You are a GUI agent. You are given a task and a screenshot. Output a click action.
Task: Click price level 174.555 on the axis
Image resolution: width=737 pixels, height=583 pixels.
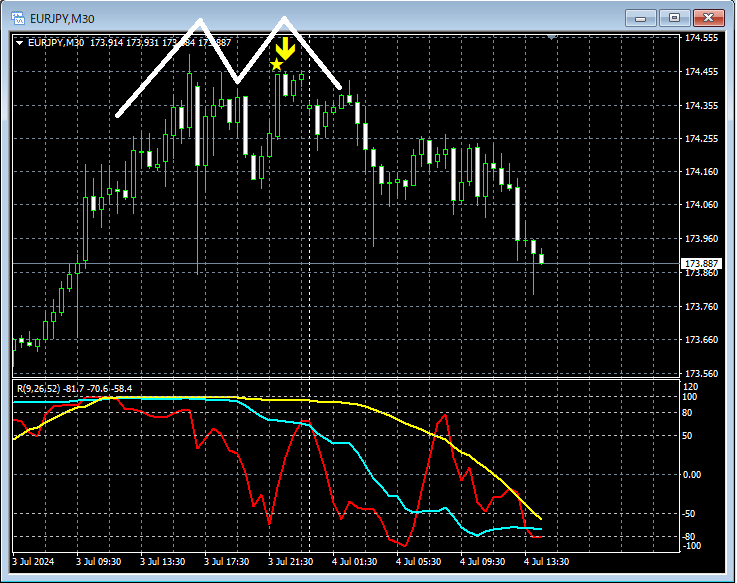[x=701, y=38]
